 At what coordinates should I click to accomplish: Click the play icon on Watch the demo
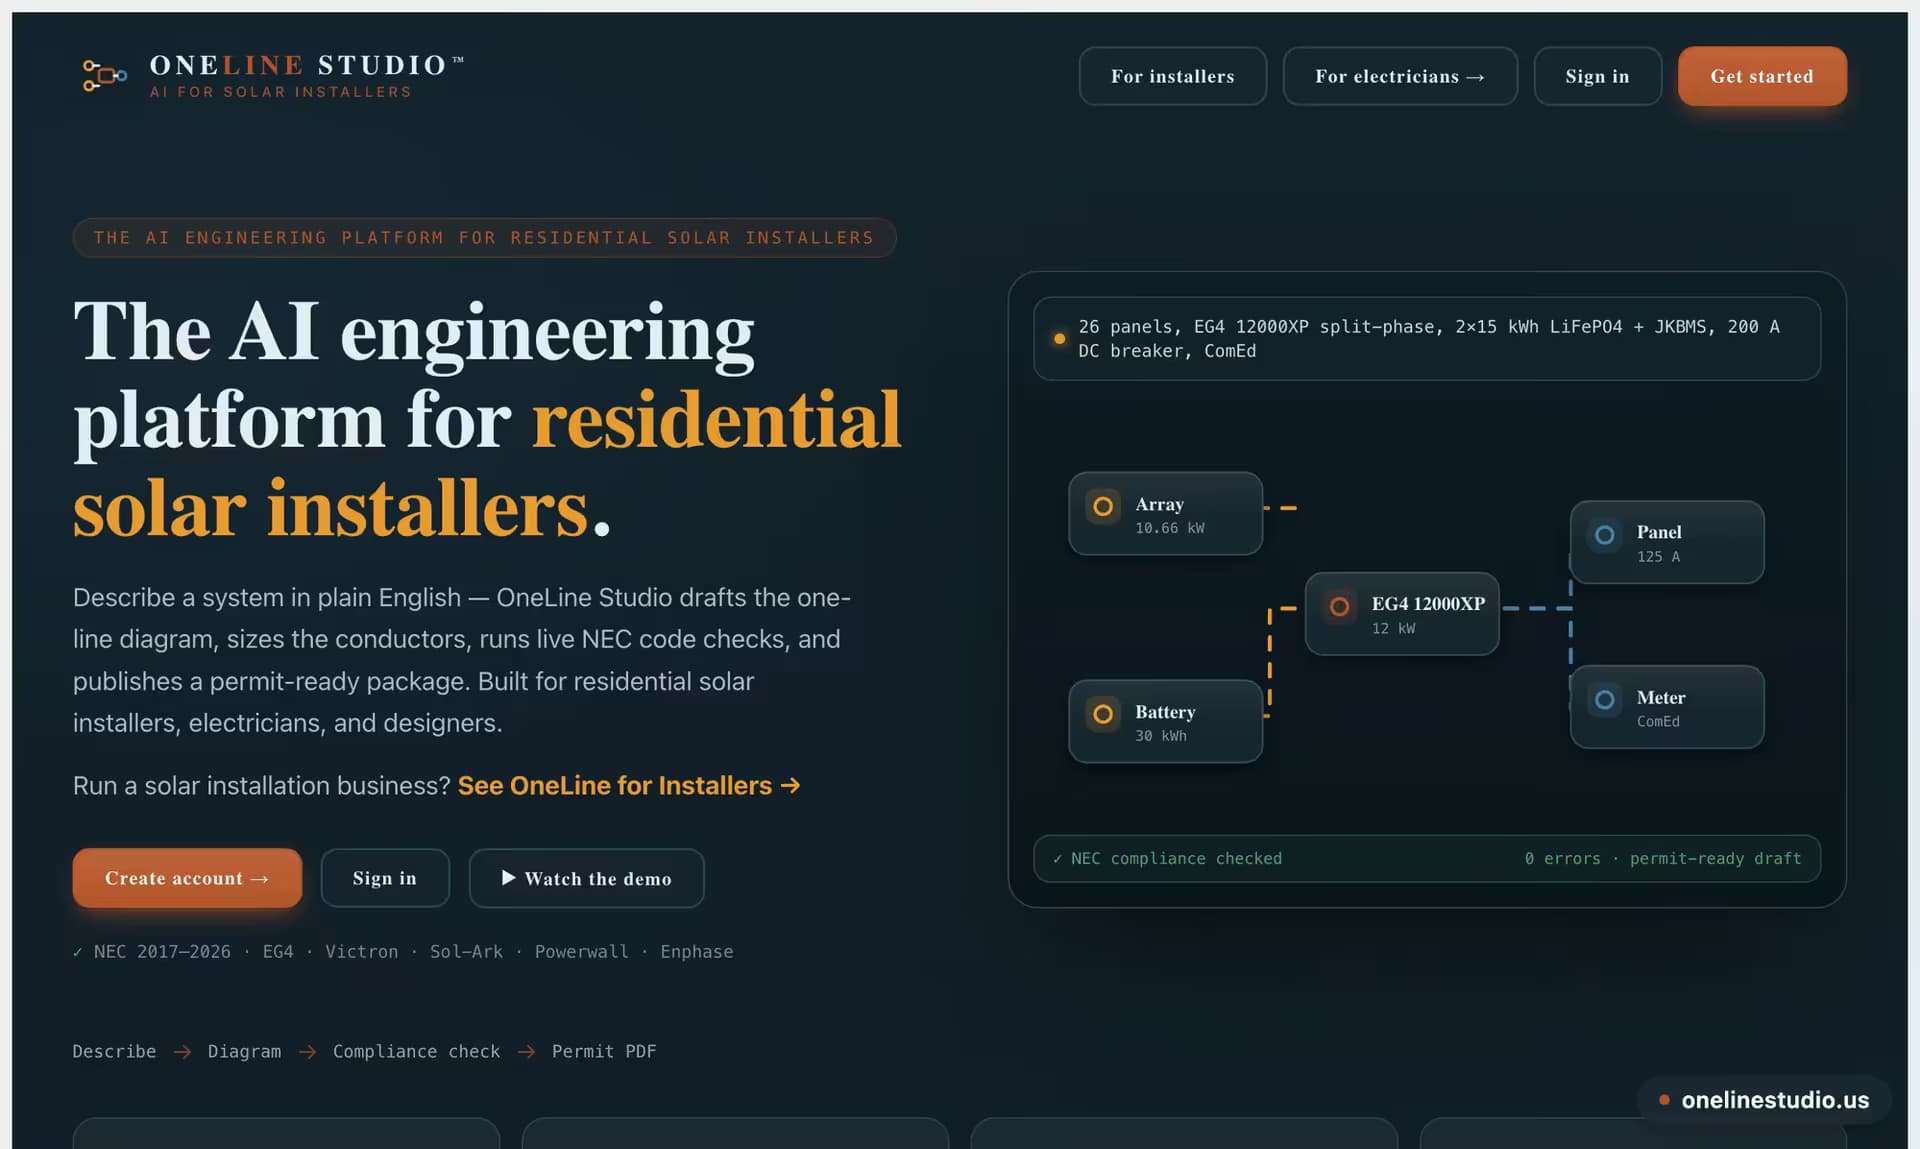coord(508,878)
